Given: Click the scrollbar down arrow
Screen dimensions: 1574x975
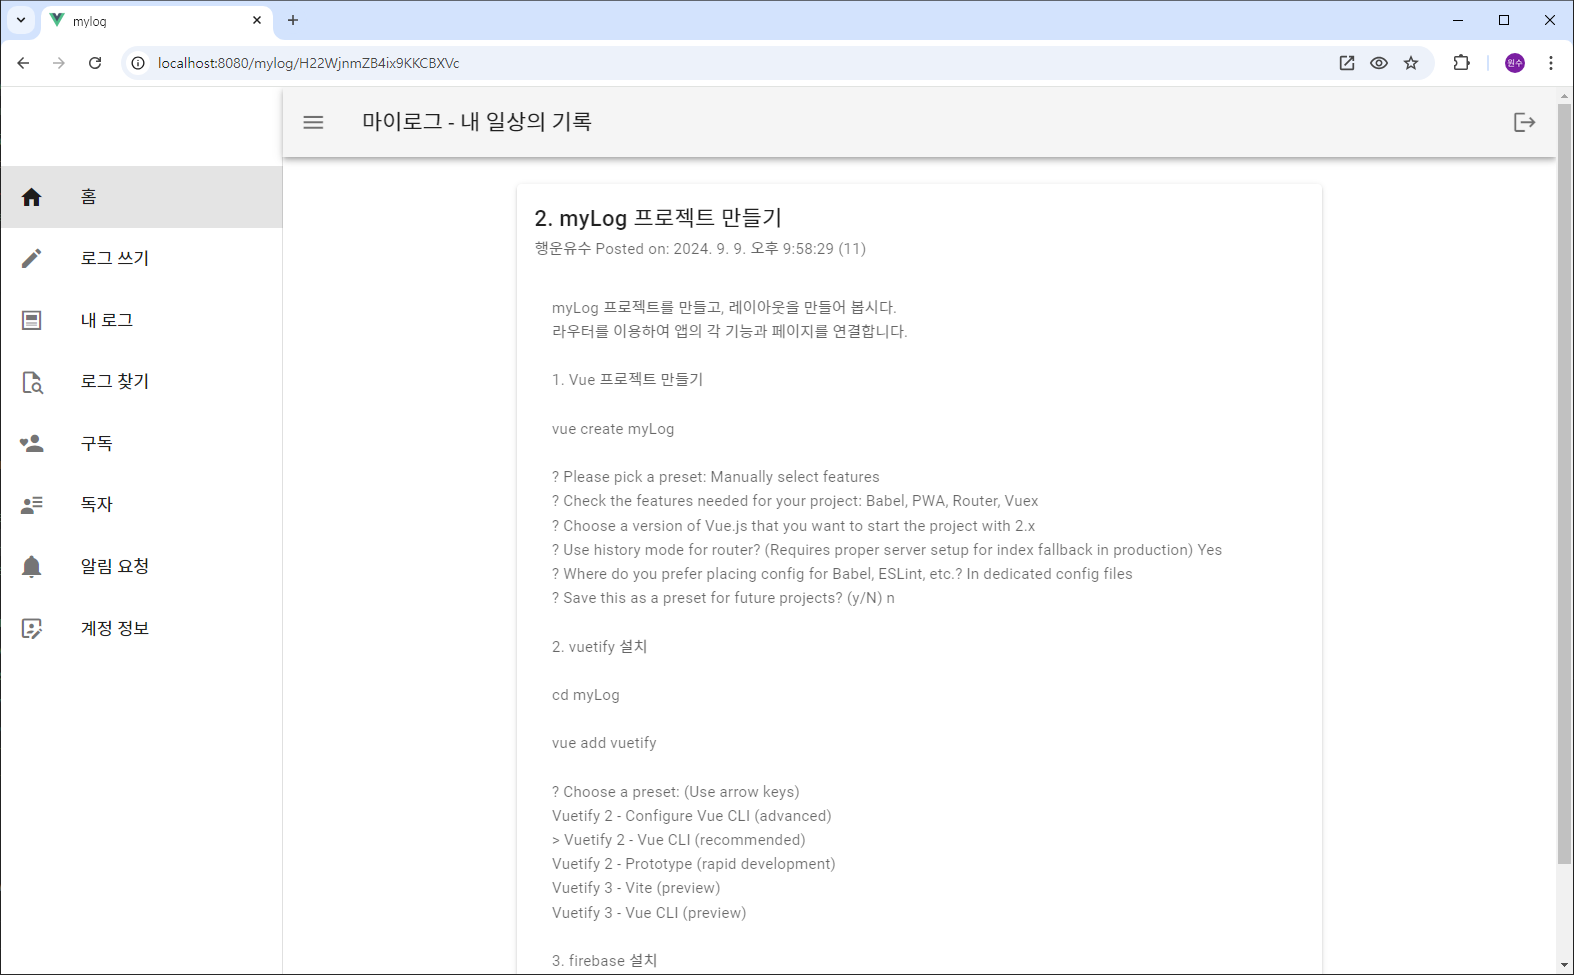Looking at the screenshot, I should pos(1565,966).
